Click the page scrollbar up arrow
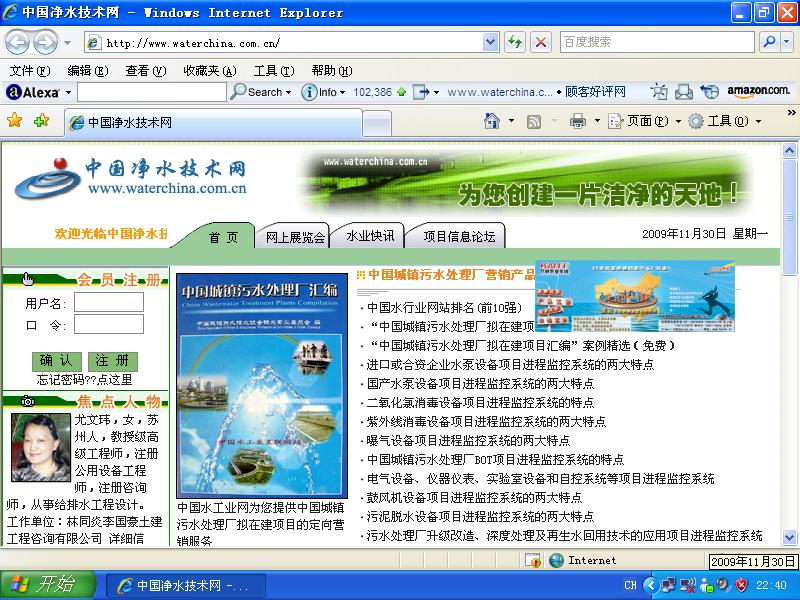The image size is (800, 600). pos(789,151)
